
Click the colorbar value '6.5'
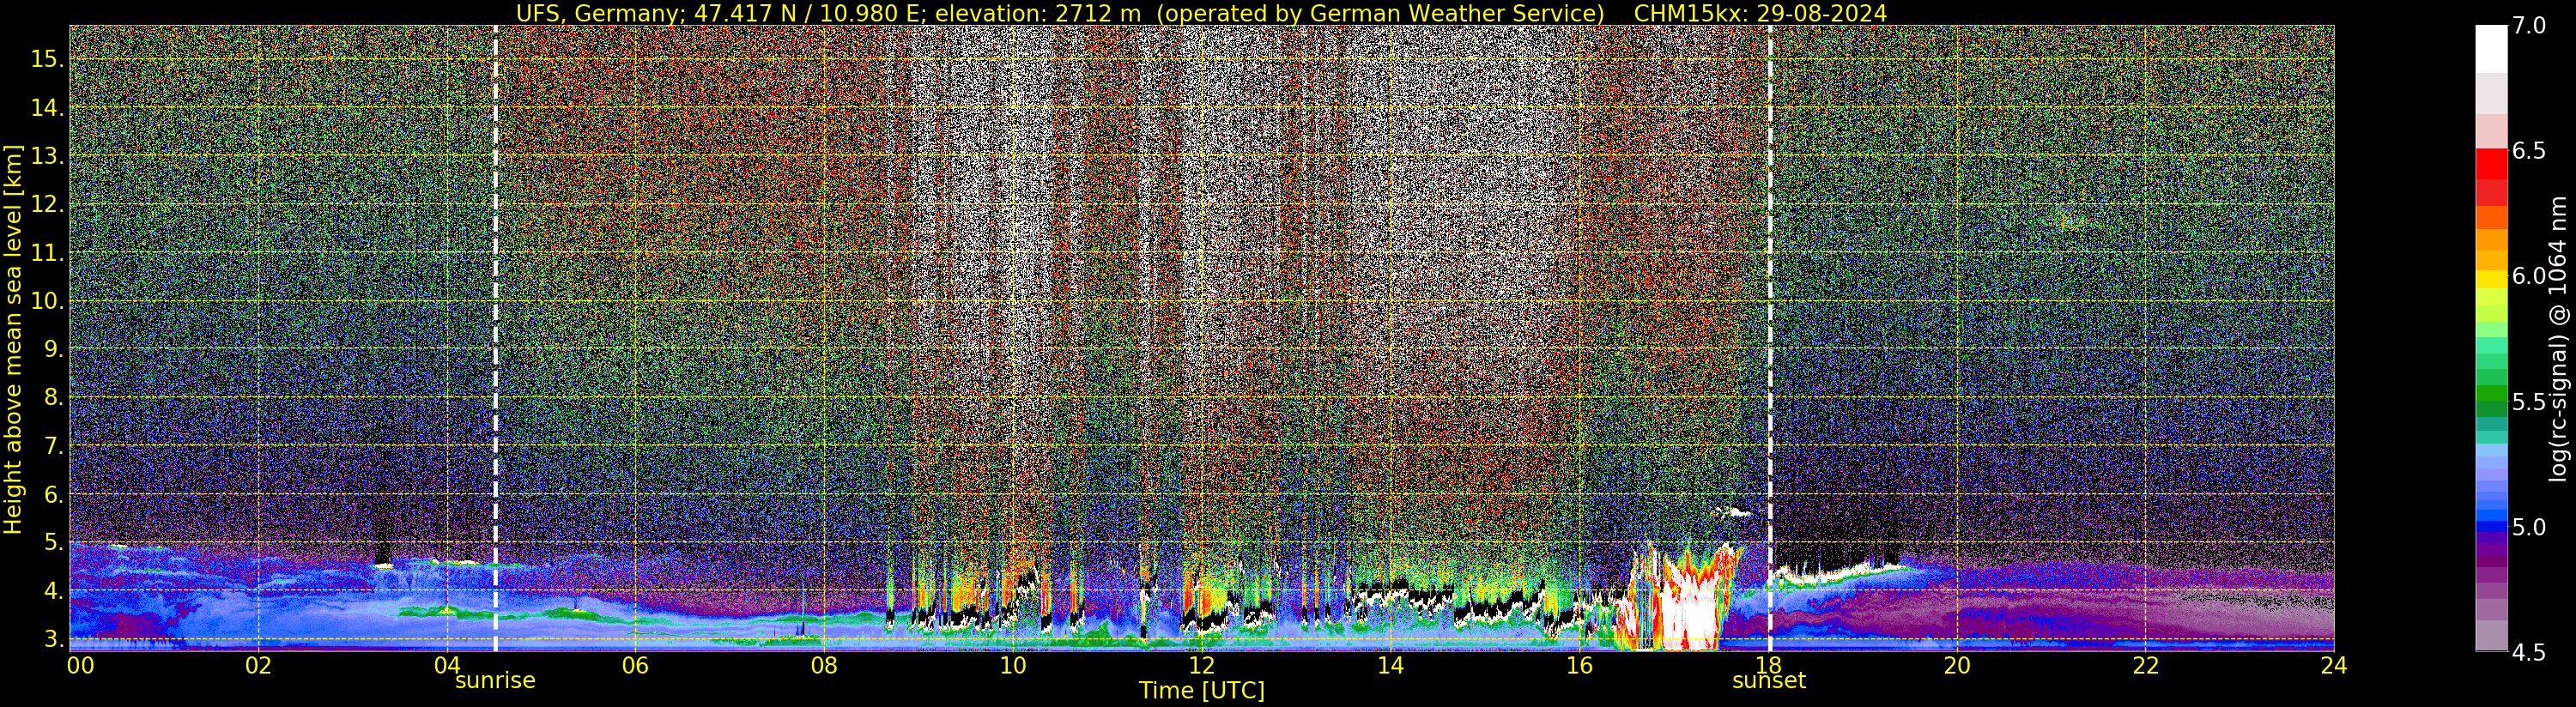point(2529,151)
